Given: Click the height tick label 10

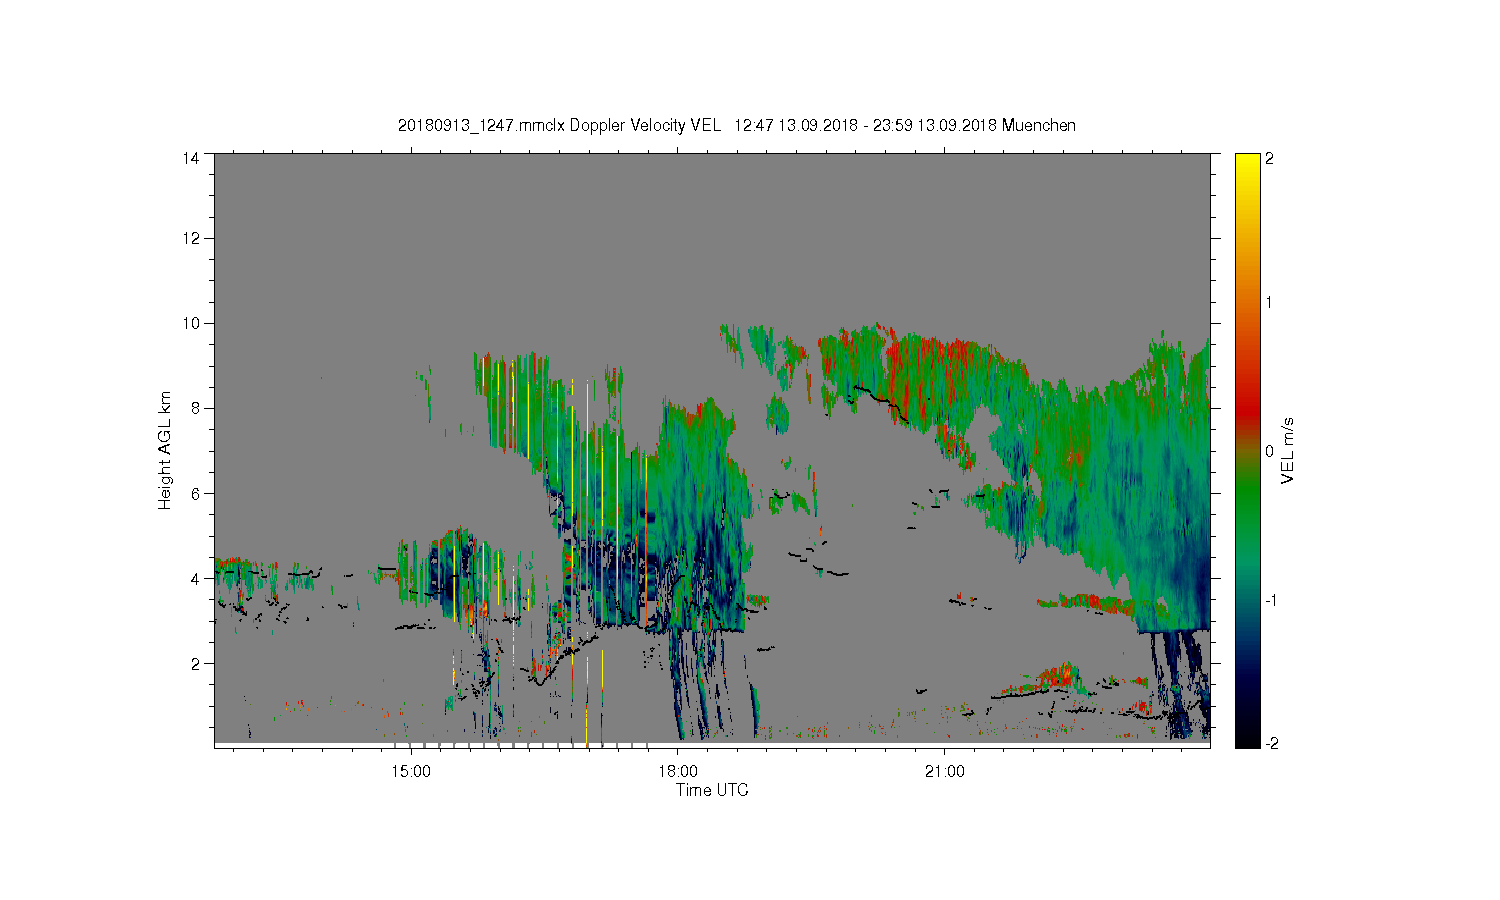Looking at the screenshot, I should coord(191,323).
